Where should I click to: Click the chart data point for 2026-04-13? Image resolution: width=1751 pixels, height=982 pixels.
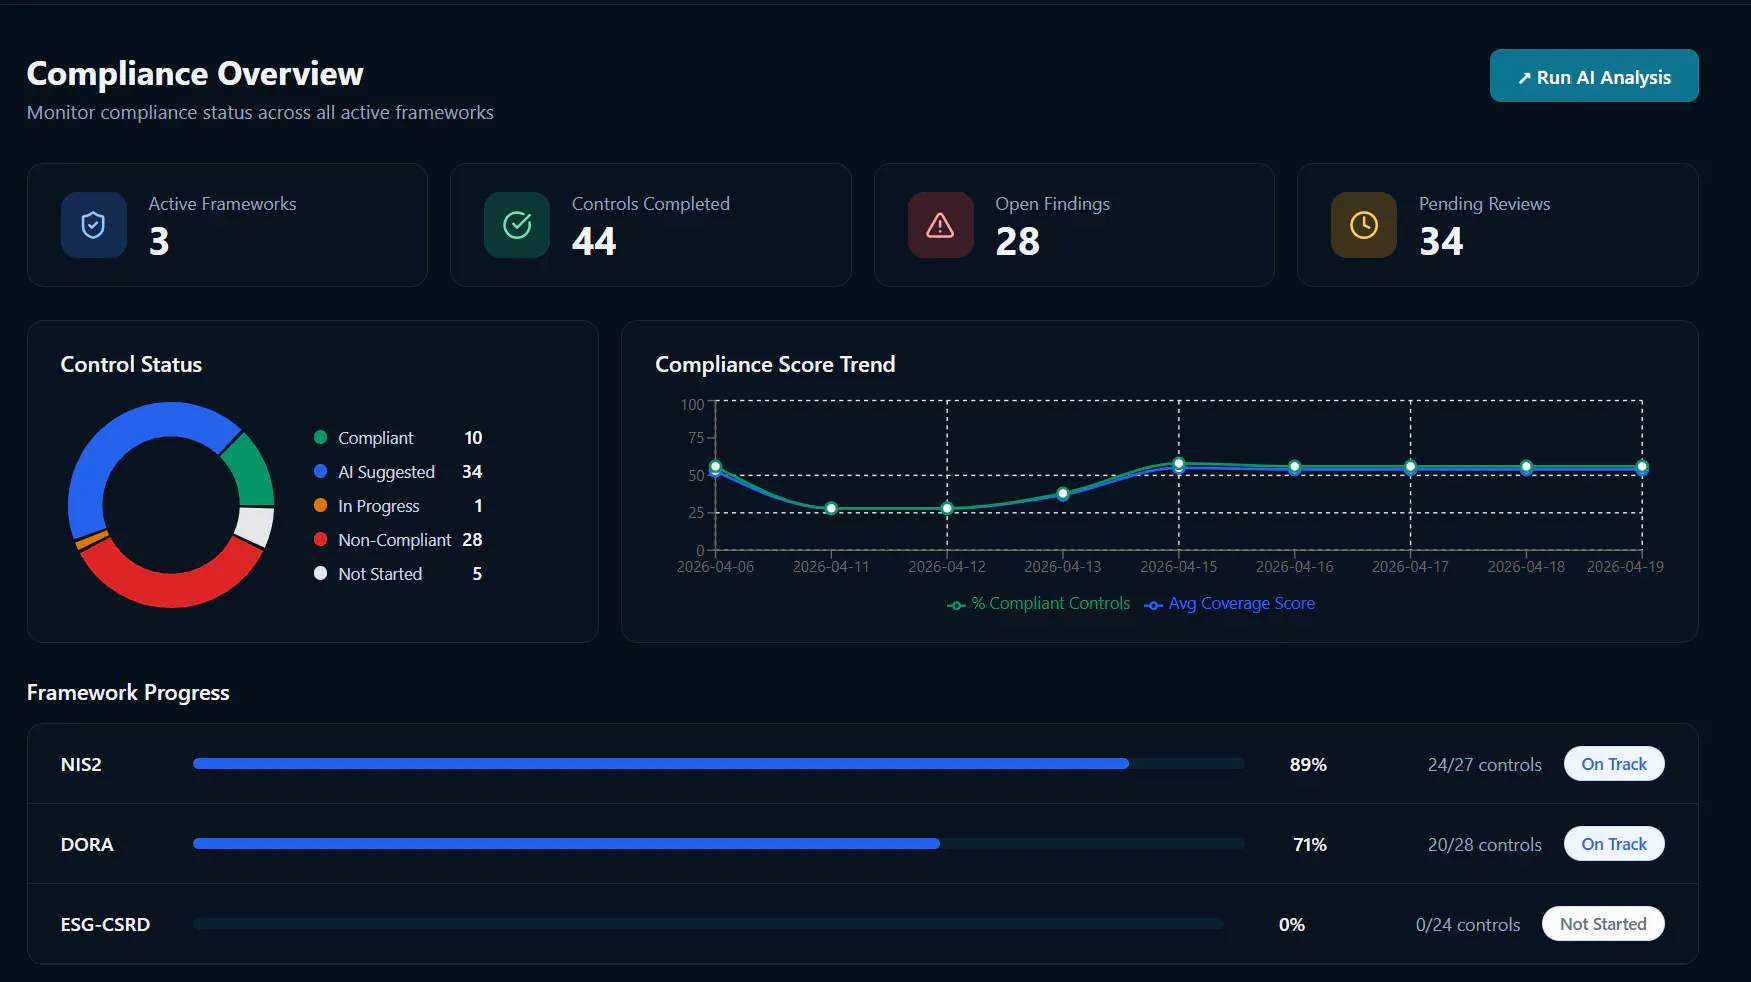tap(1063, 493)
